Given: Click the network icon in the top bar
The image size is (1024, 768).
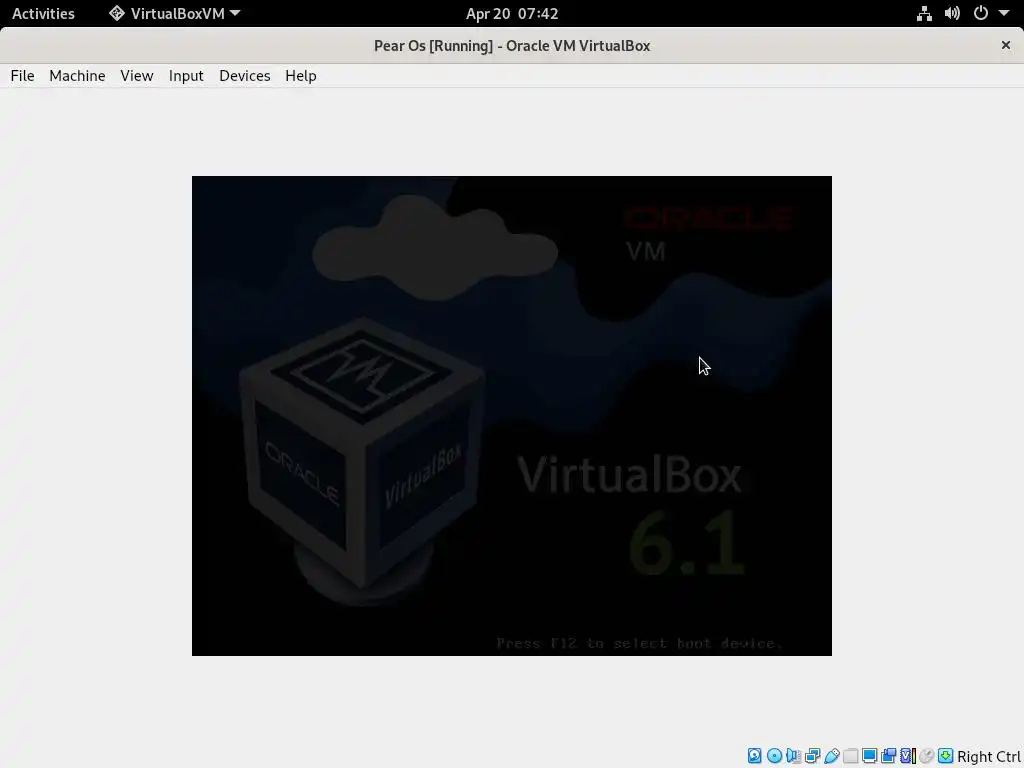Looking at the screenshot, I should click(x=924, y=14).
